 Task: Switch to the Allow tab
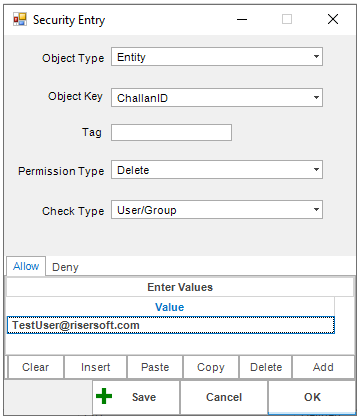26,266
